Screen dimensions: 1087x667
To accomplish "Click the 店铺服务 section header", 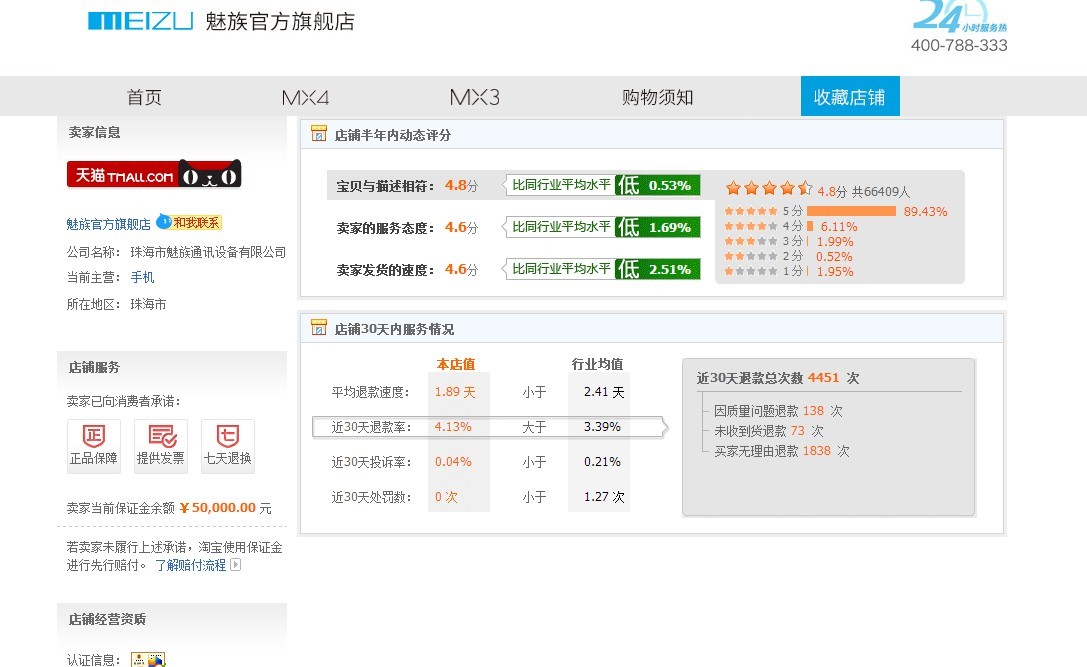I will (94, 367).
